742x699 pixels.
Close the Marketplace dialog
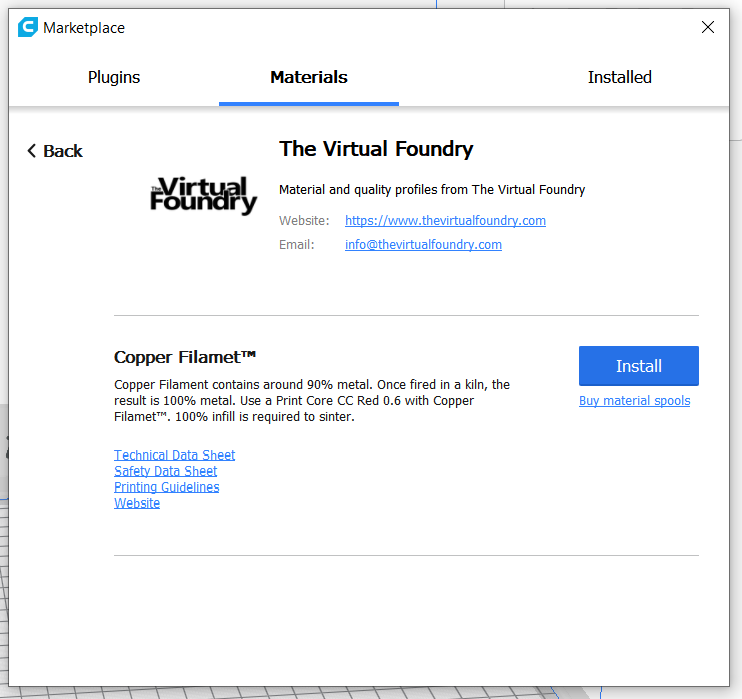(x=707, y=27)
